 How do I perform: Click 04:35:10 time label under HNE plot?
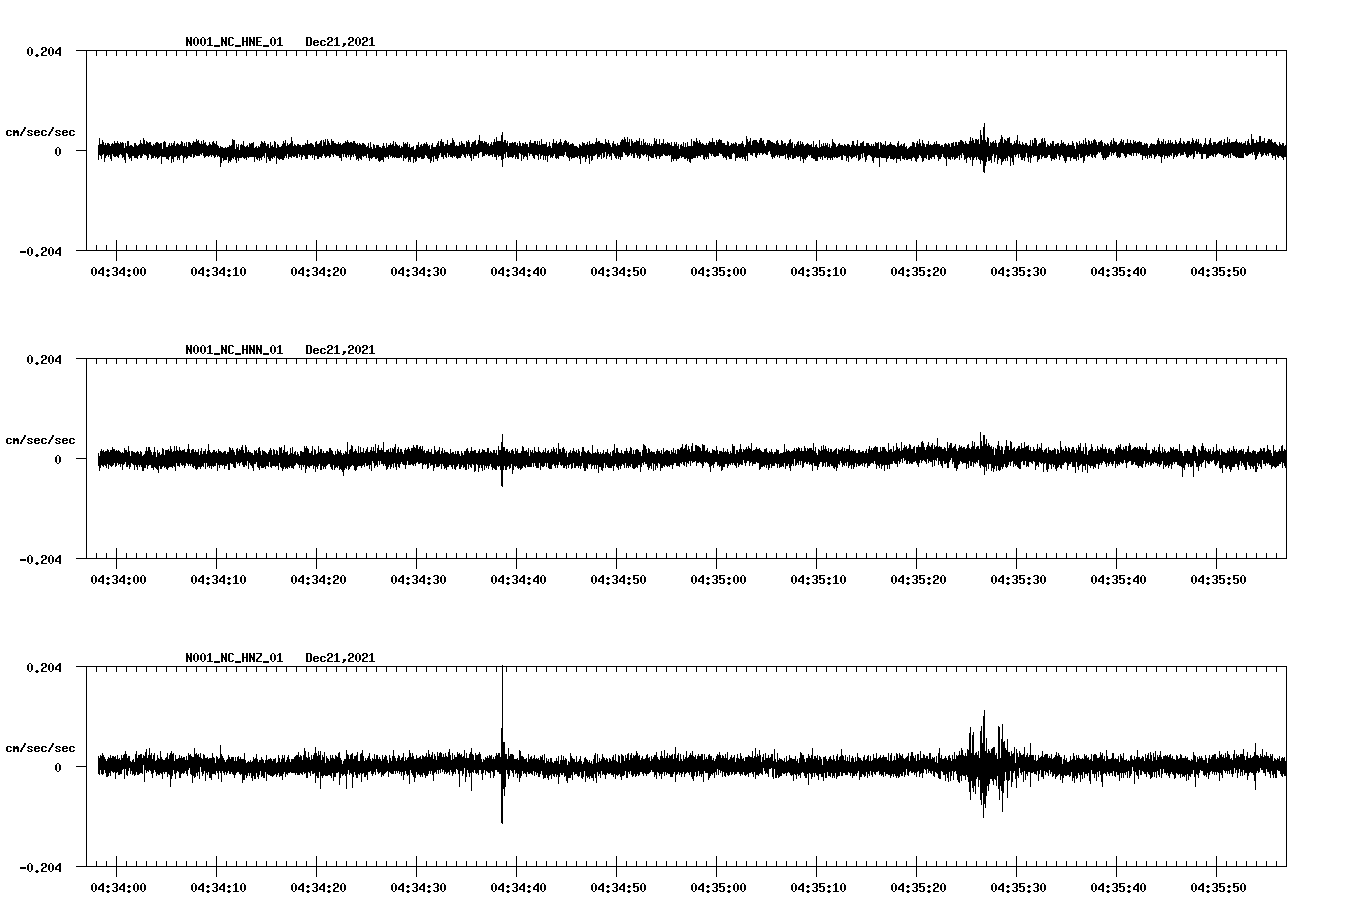(818, 271)
